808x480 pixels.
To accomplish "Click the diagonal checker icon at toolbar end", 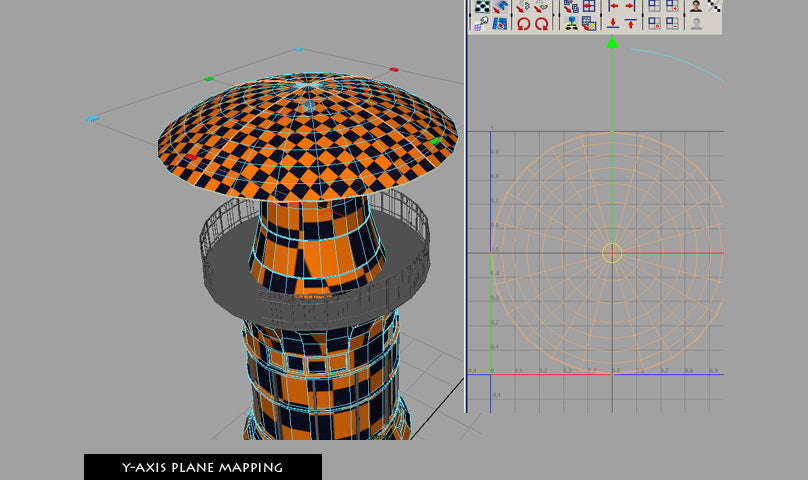I will click(x=714, y=6).
